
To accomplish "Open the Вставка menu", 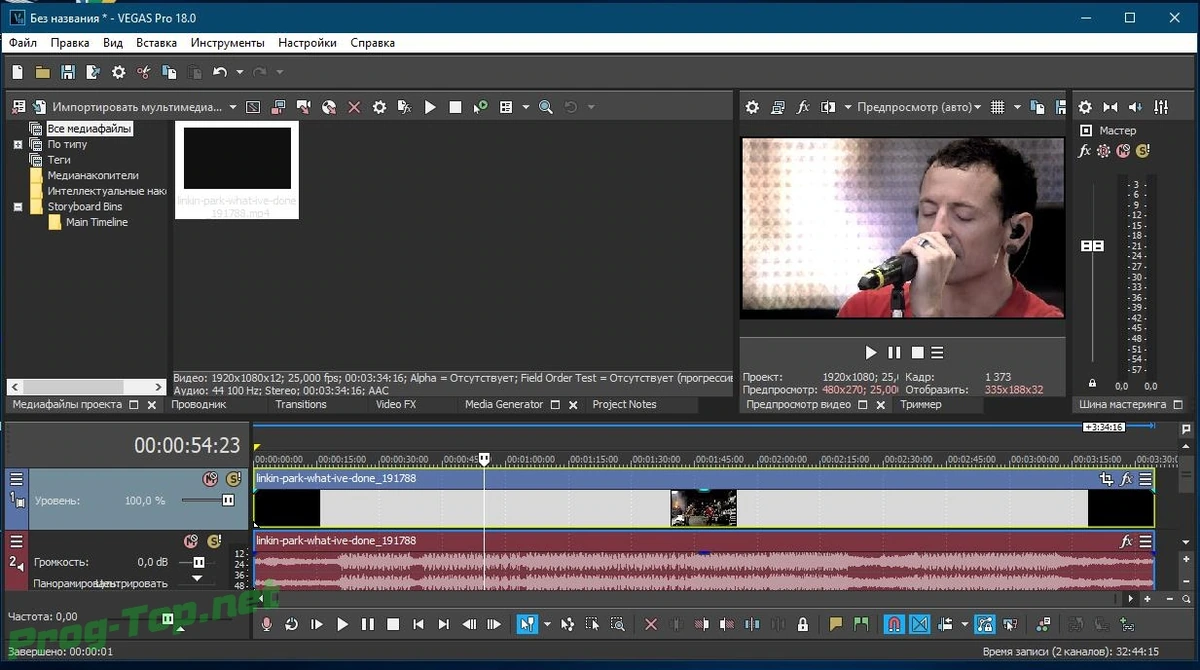I will (156, 43).
